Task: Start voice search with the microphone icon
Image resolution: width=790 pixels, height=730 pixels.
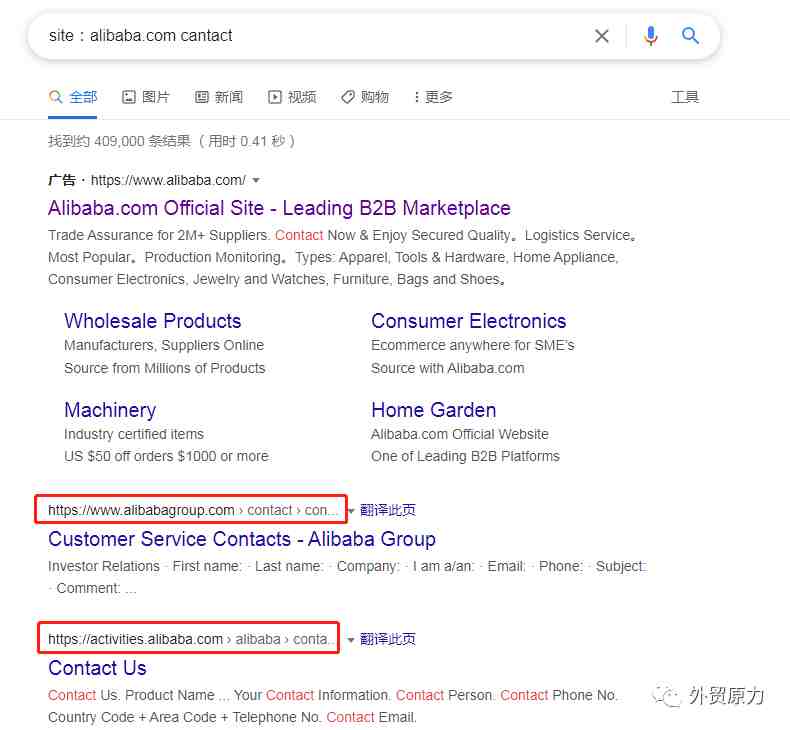Action: (650, 36)
